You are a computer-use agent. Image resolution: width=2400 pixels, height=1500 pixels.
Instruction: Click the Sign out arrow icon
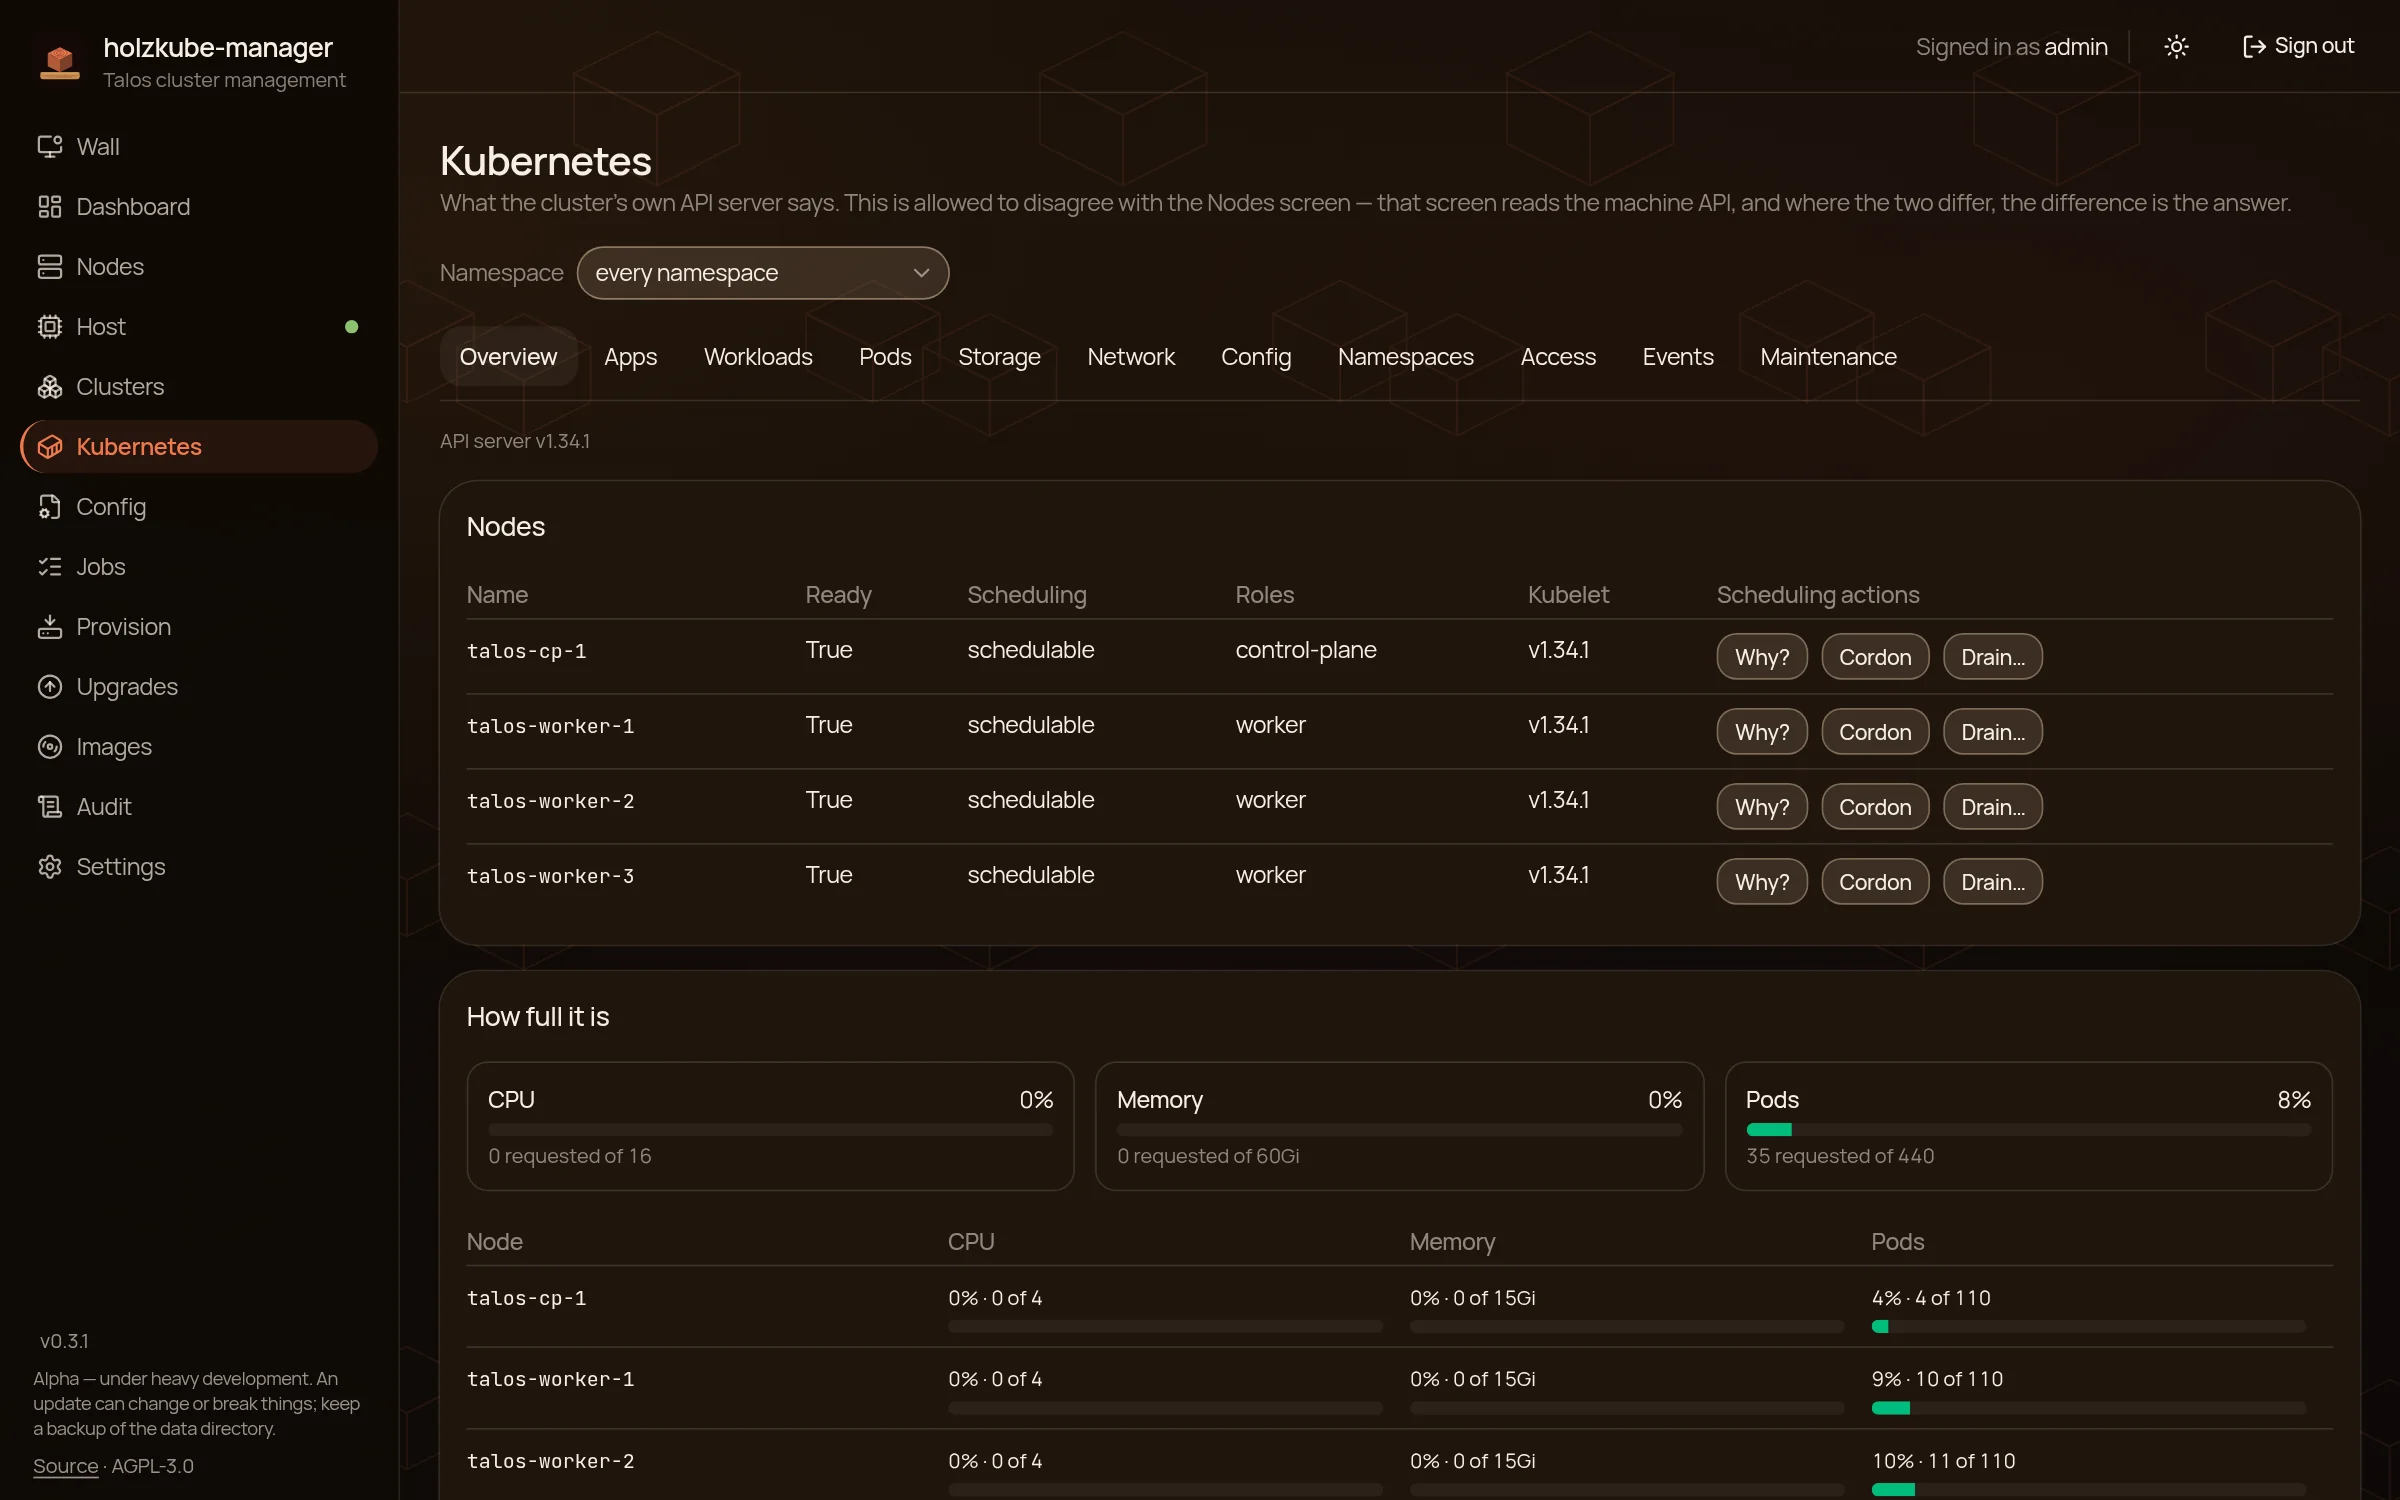[x=2254, y=47]
